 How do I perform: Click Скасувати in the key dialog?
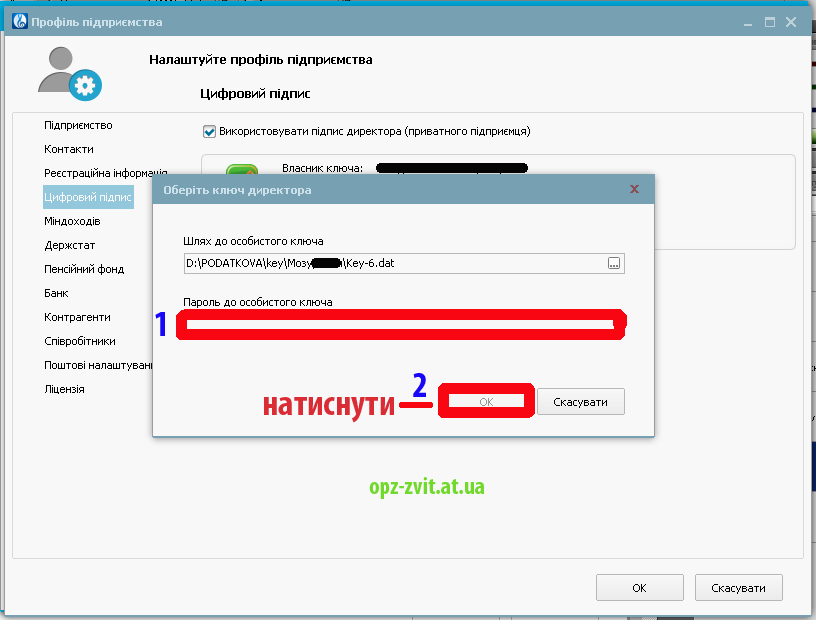coord(580,402)
